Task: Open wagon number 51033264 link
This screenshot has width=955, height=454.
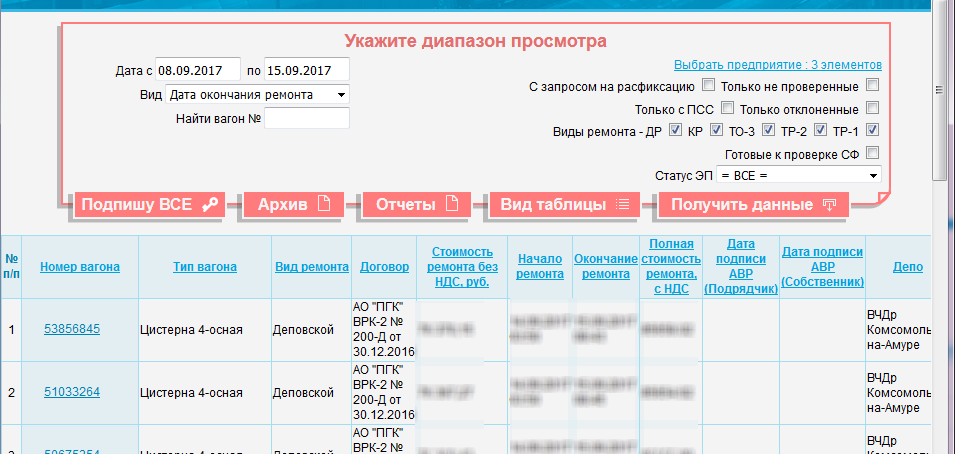Action: click(72, 392)
